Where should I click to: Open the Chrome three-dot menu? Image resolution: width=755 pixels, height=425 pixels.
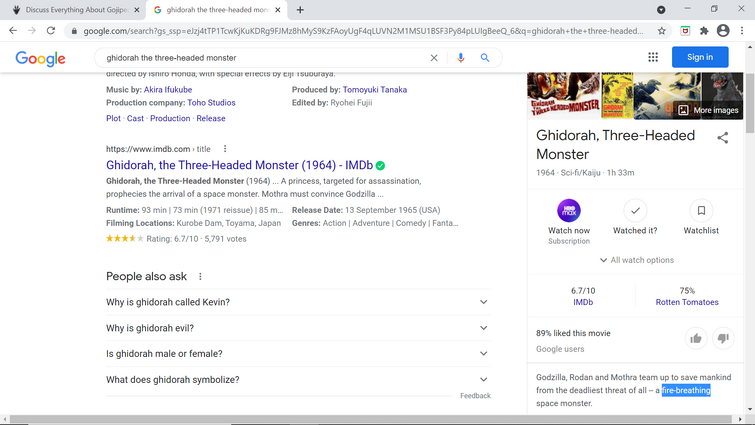(x=742, y=31)
